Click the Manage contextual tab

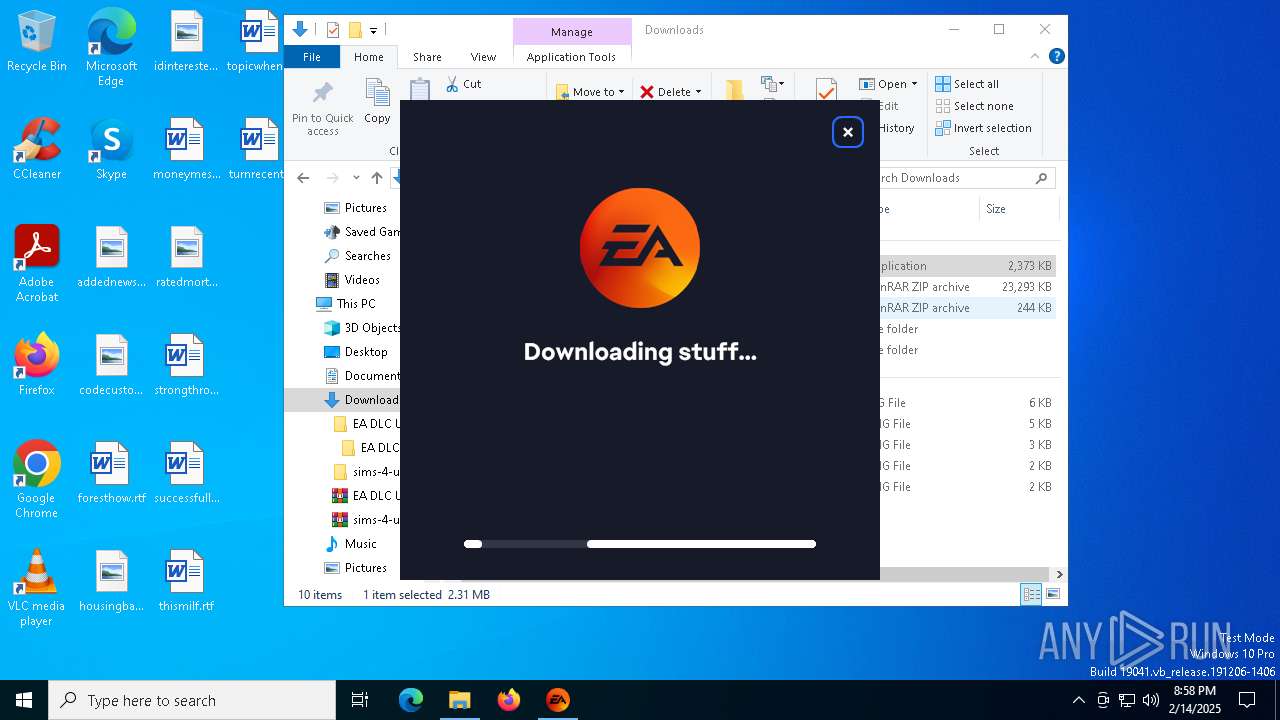571,31
